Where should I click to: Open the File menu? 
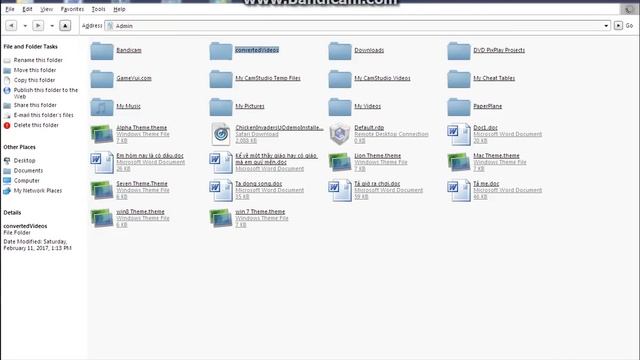click(10, 9)
